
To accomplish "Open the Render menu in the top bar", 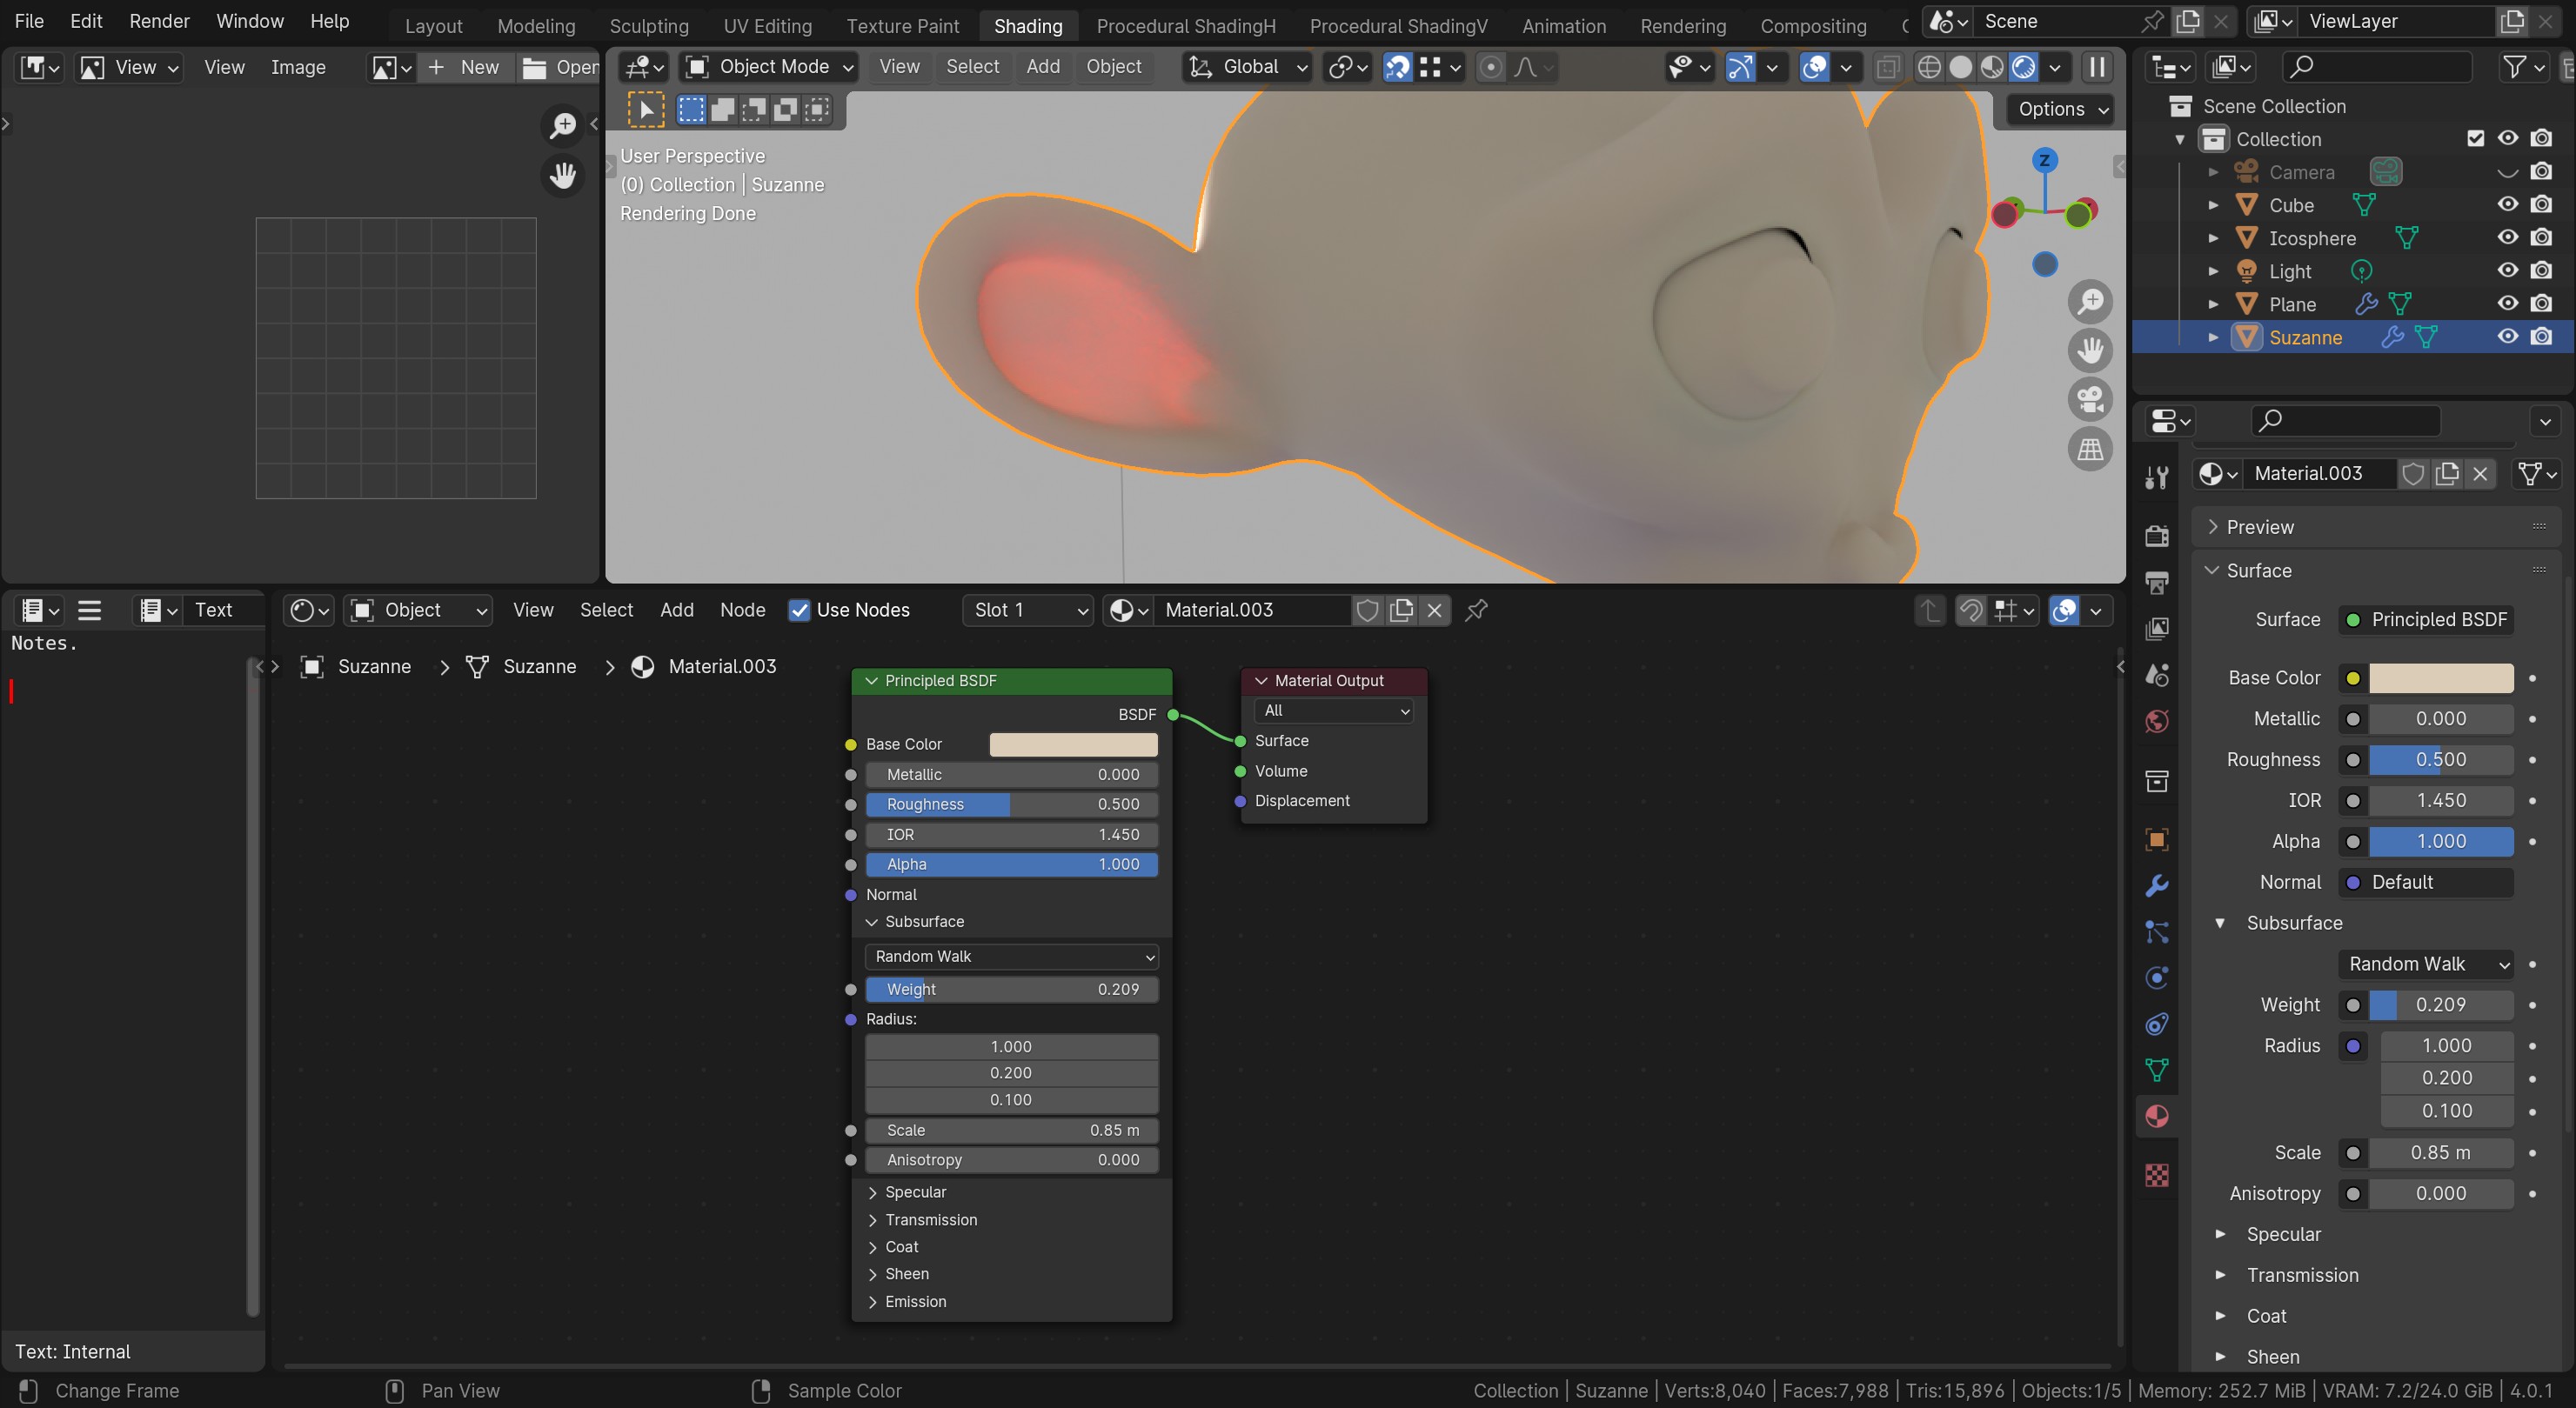I will pyautogui.click(x=159, y=20).
